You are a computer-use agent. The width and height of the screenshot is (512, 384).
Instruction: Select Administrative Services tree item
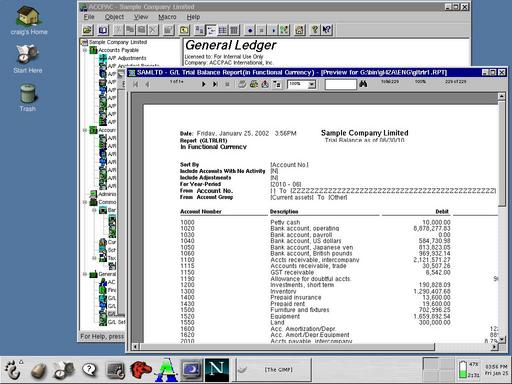pos(107,194)
